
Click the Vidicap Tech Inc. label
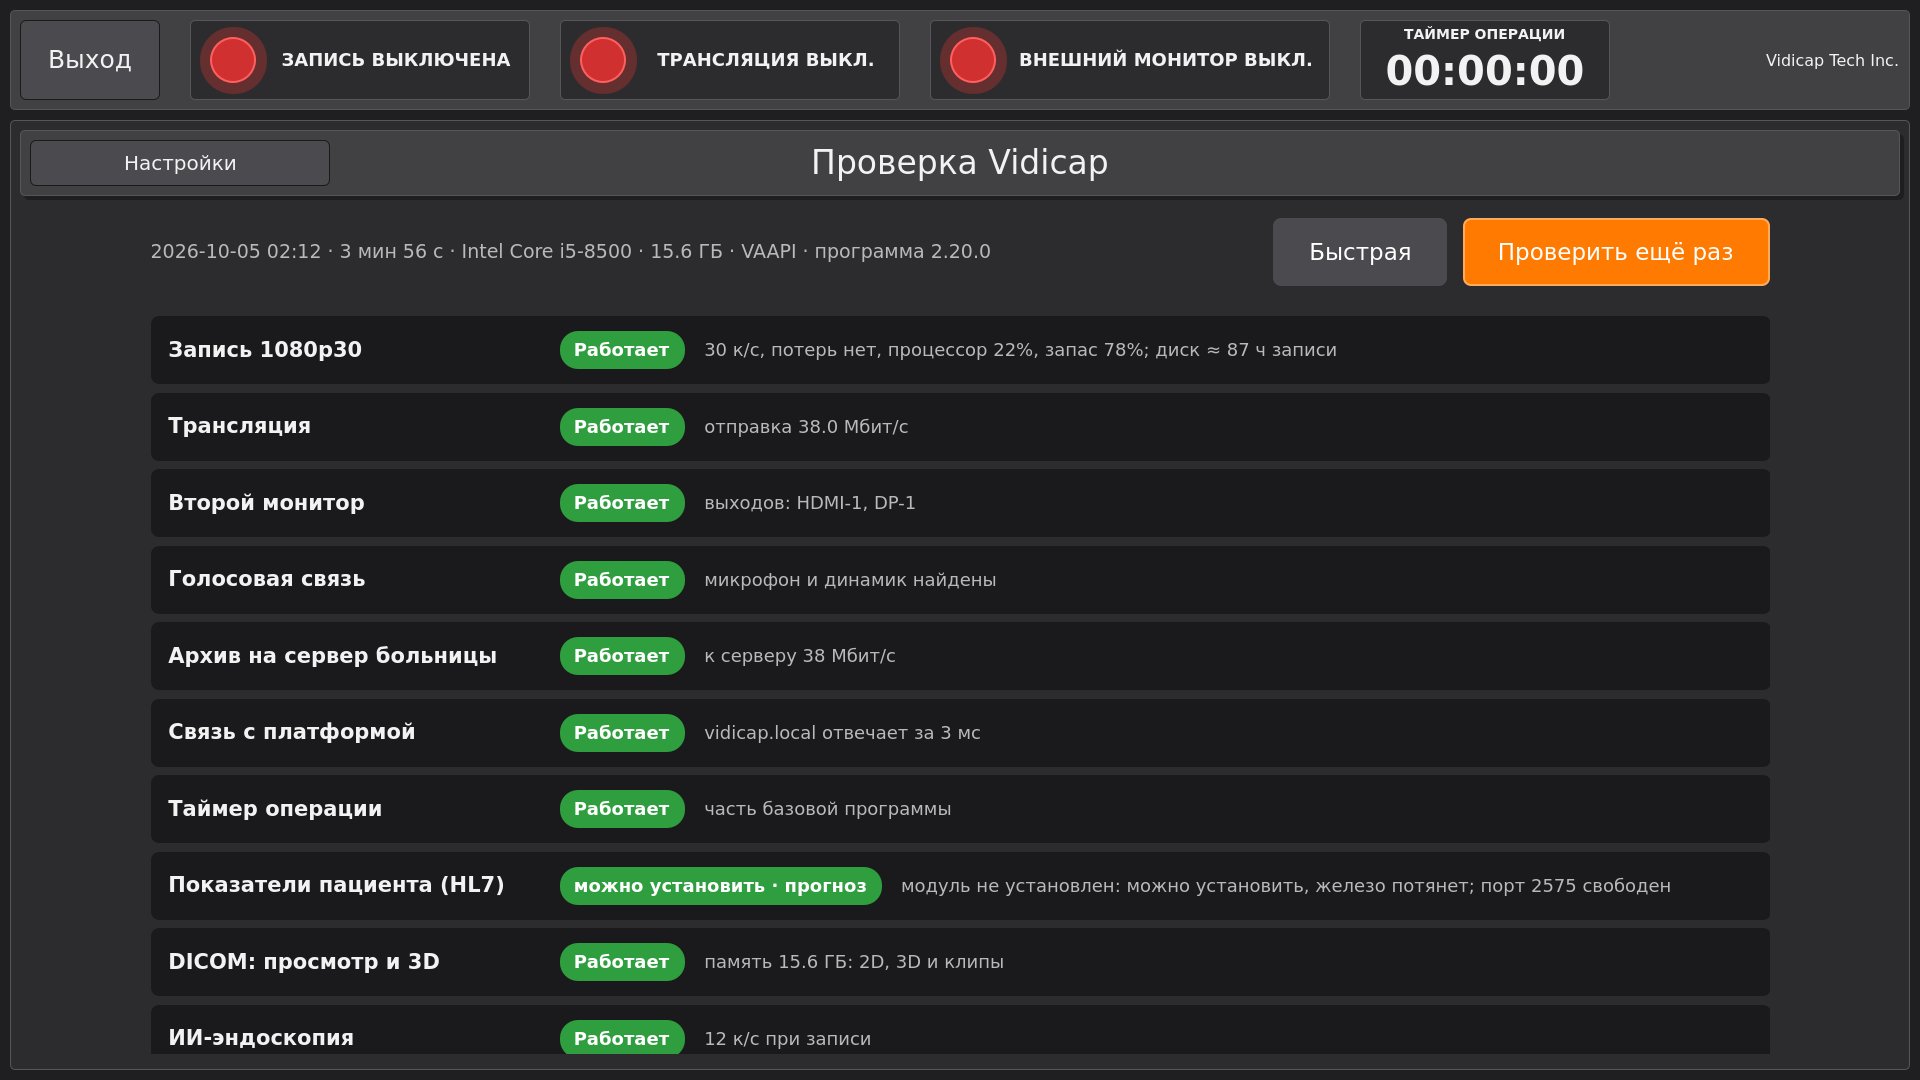point(1832,60)
